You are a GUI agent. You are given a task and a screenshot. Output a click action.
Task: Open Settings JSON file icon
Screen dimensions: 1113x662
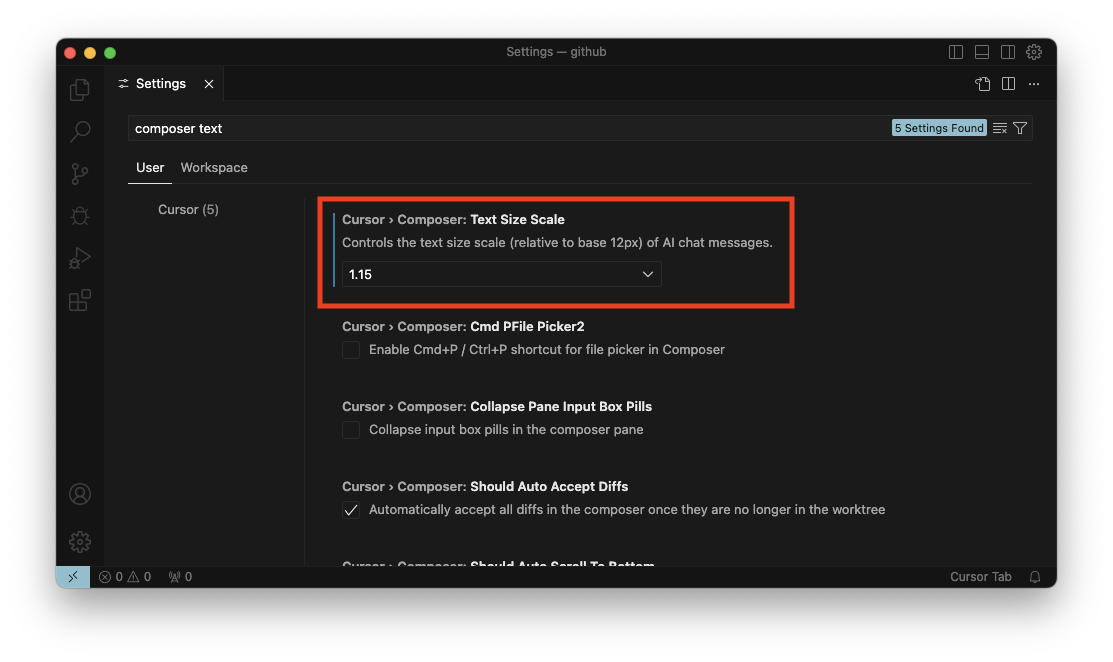click(x=983, y=84)
